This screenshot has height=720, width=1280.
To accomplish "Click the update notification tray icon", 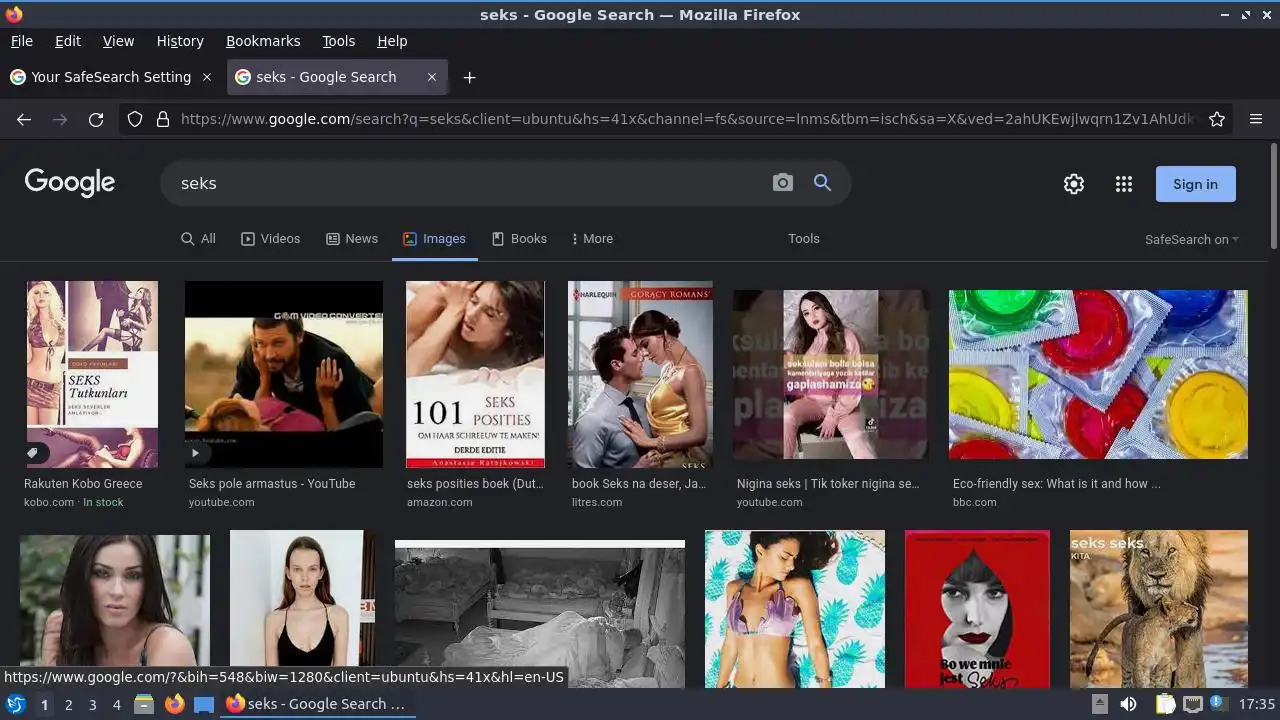I will 1220,704.
